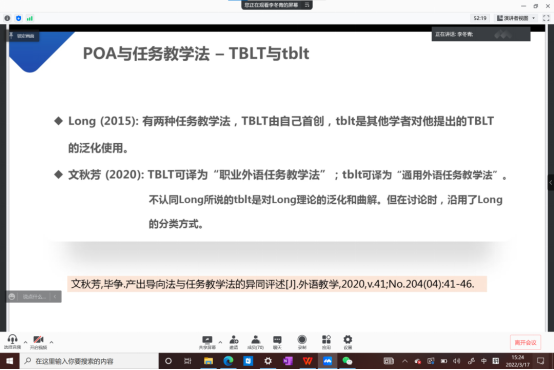The height and width of the screenshot is (370, 554).
Task: Click the Windows taskbar search field
Action: tap(89, 361)
